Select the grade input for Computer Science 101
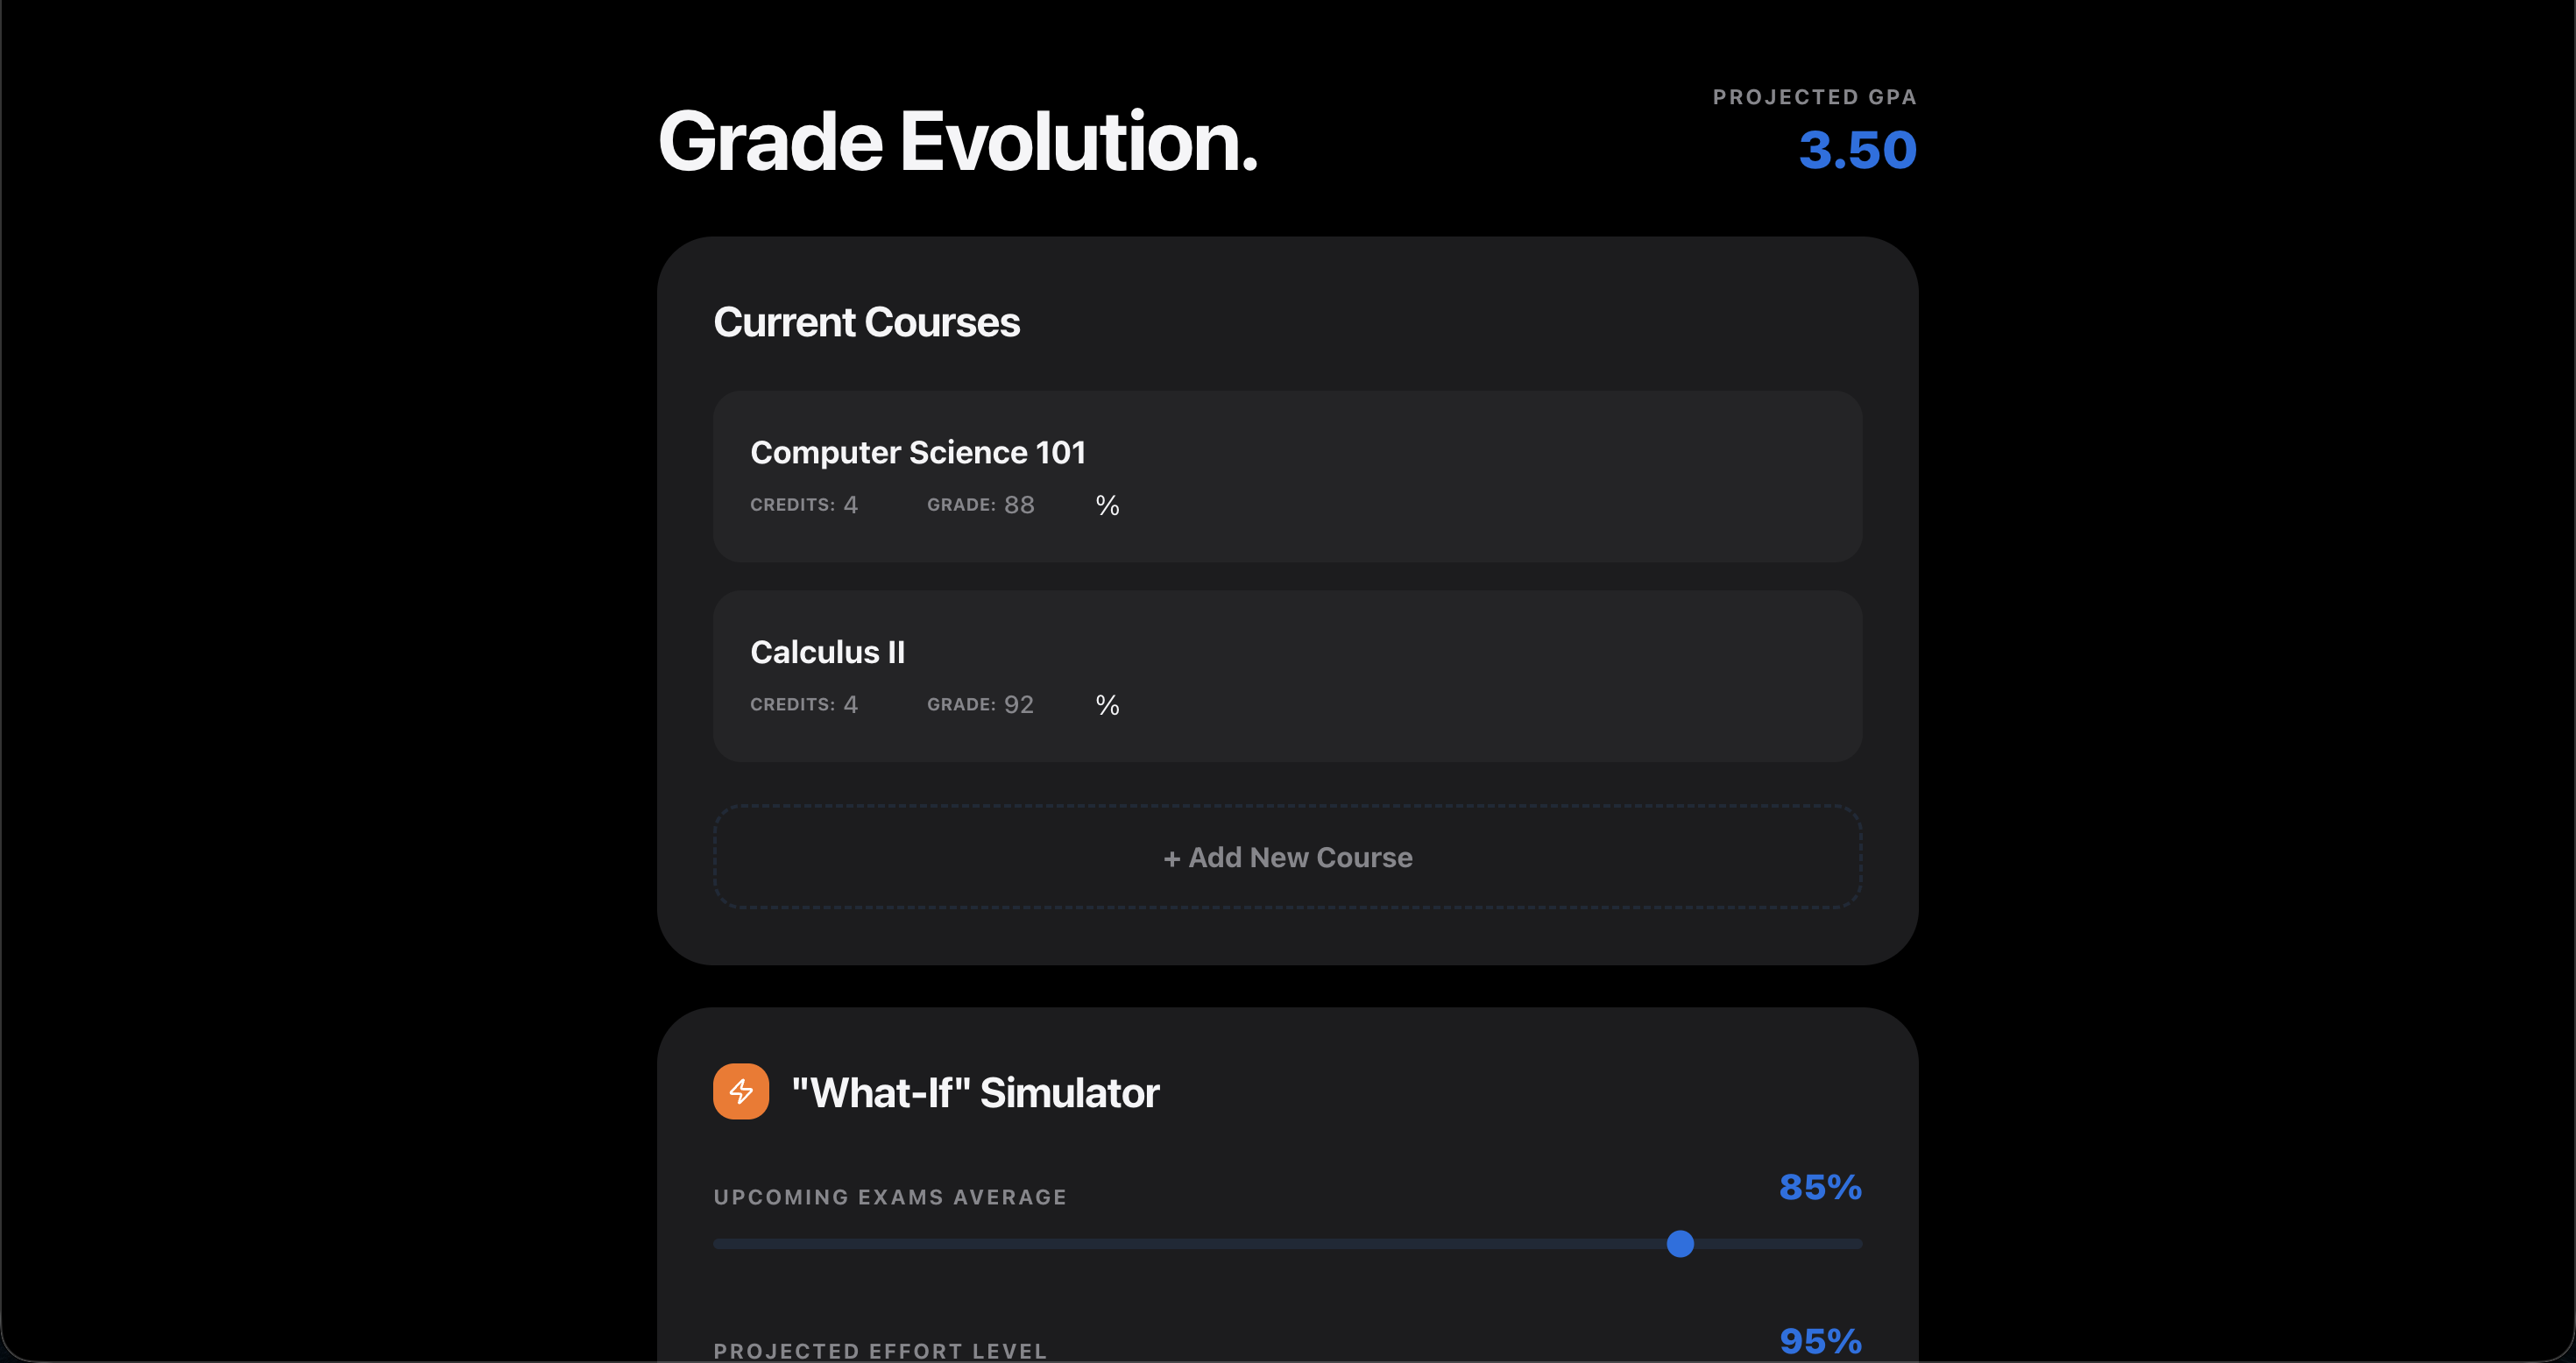2576x1363 pixels. [1020, 504]
